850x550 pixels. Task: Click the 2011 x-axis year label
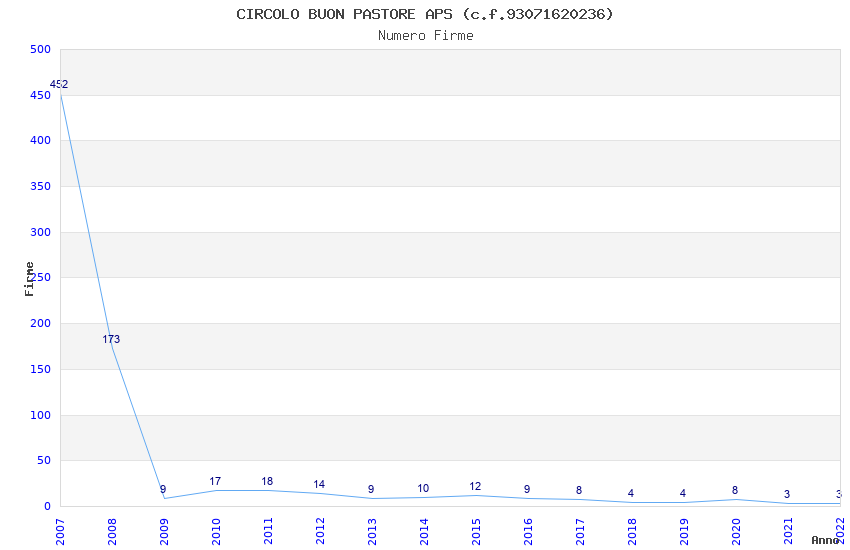coord(268,532)
